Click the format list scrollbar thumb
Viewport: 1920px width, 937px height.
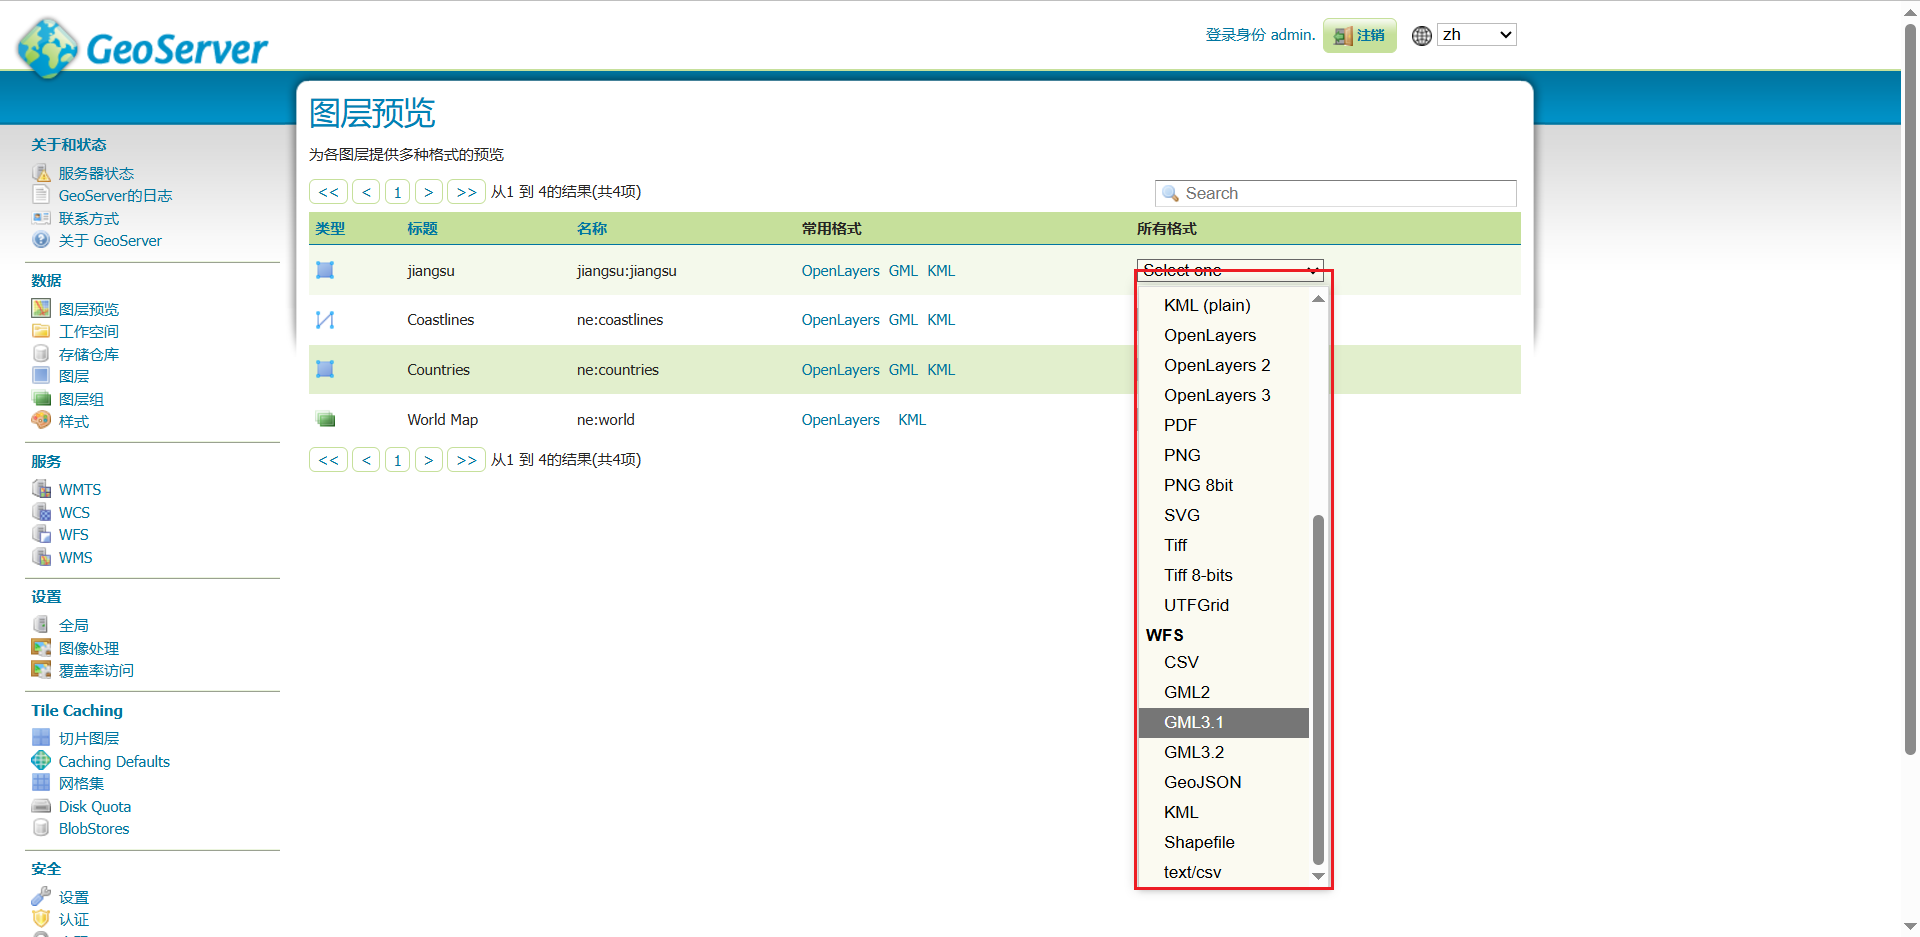[1318, 690]
